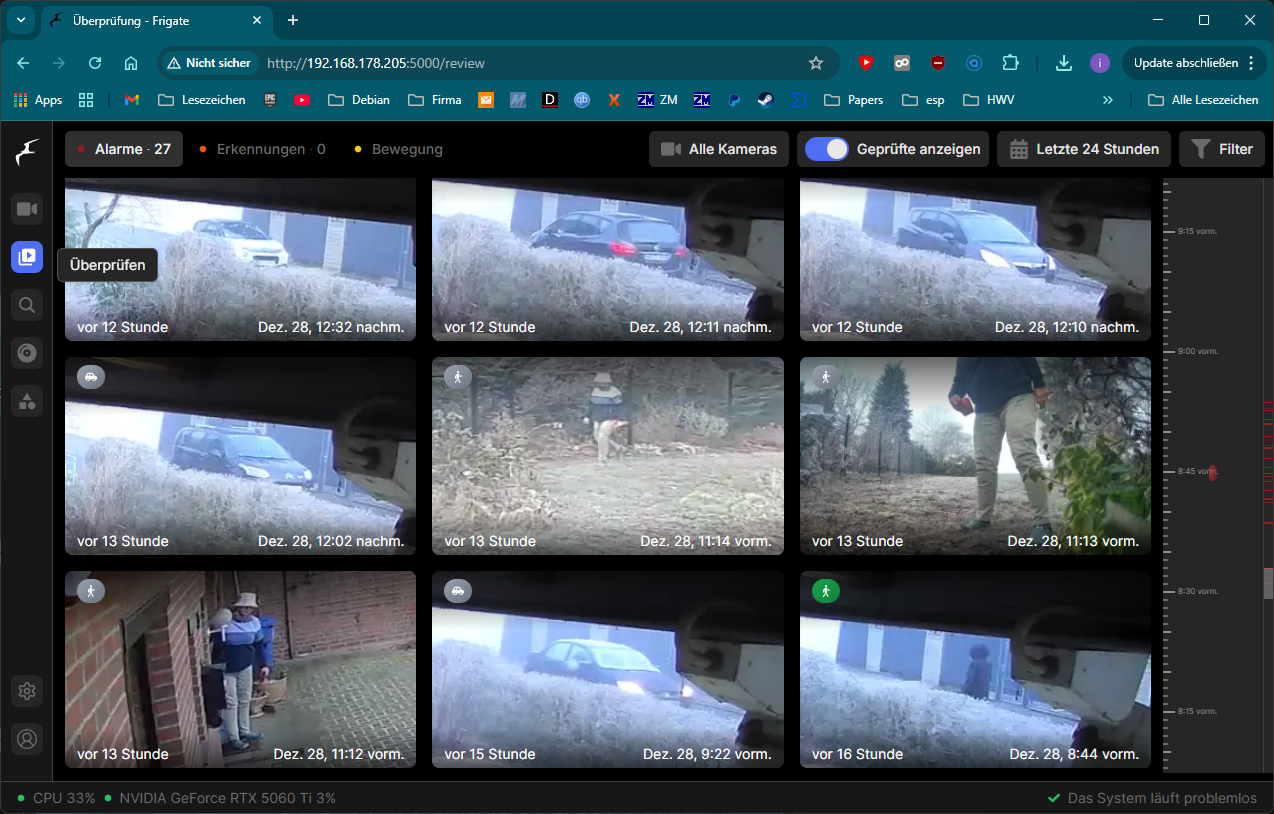The width and height of the screenshot is (1274, 814).
Task: Open Frigate settings gear icon
Action: [x=27, y=691]
